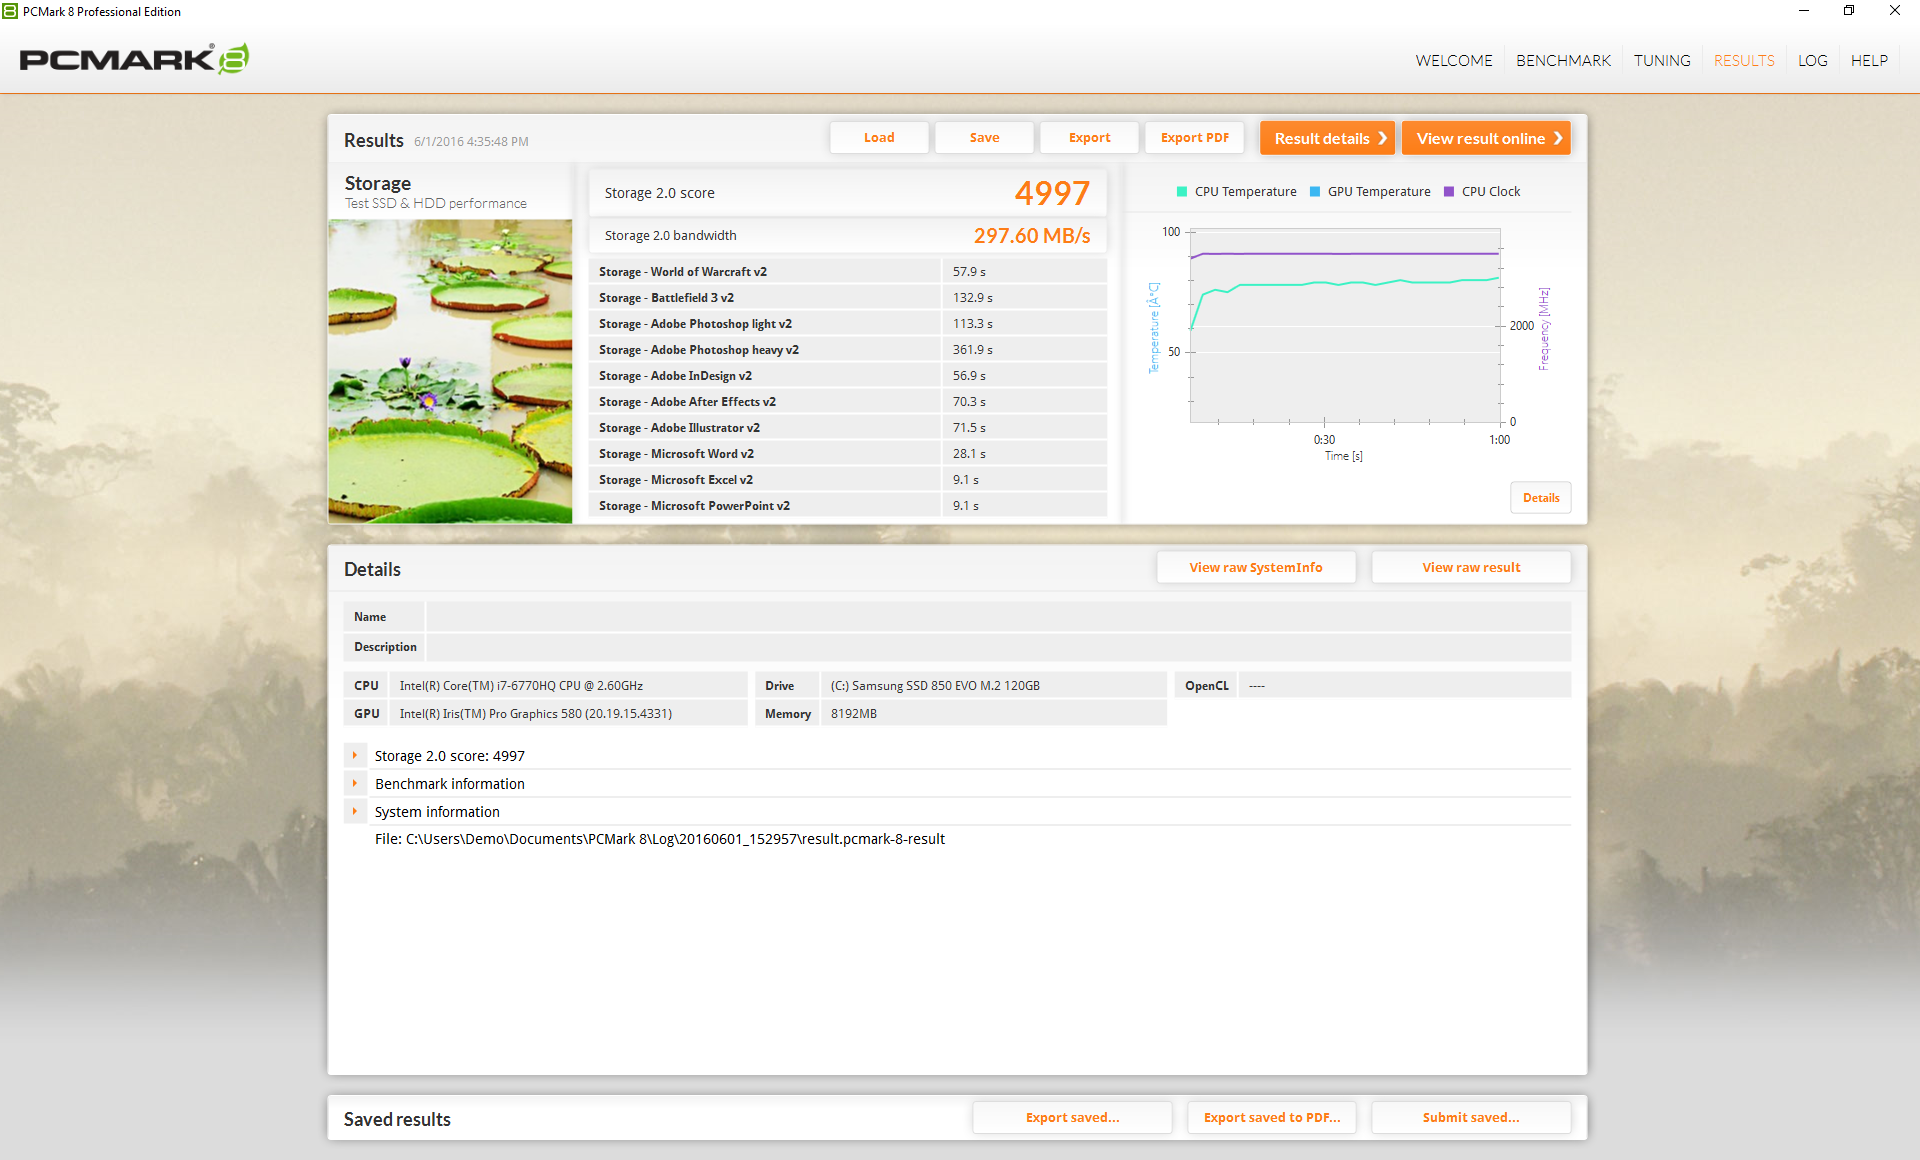The height and width of the screenshot is (1160, 1920).
Task: Open View raw SystemInfo
Action: (1255, 568)
